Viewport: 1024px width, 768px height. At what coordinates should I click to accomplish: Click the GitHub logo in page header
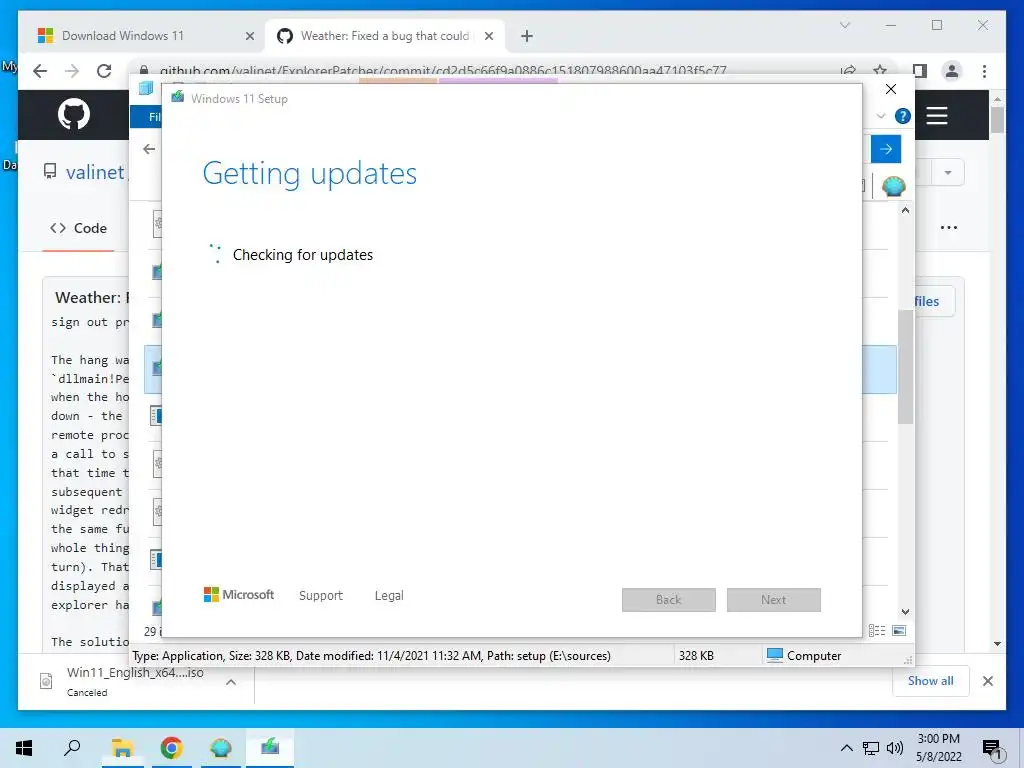pos(74,114)
